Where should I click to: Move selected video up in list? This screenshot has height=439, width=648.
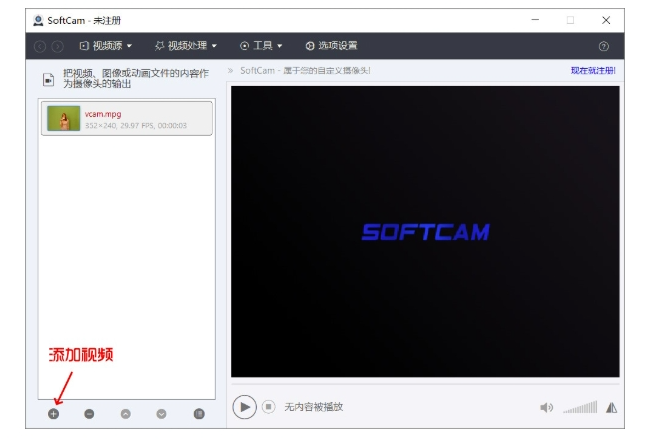[126, 413]
